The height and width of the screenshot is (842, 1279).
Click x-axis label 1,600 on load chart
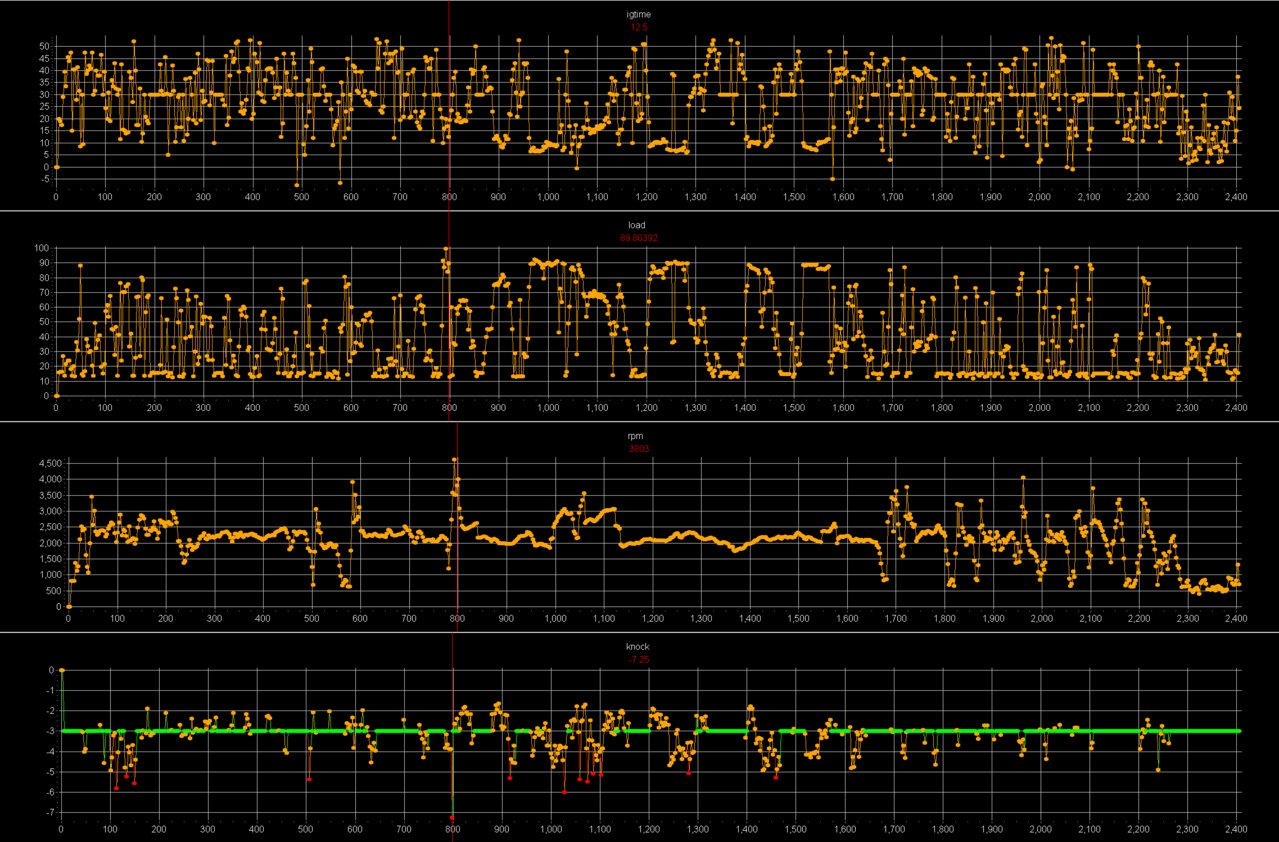pos(842,408)
